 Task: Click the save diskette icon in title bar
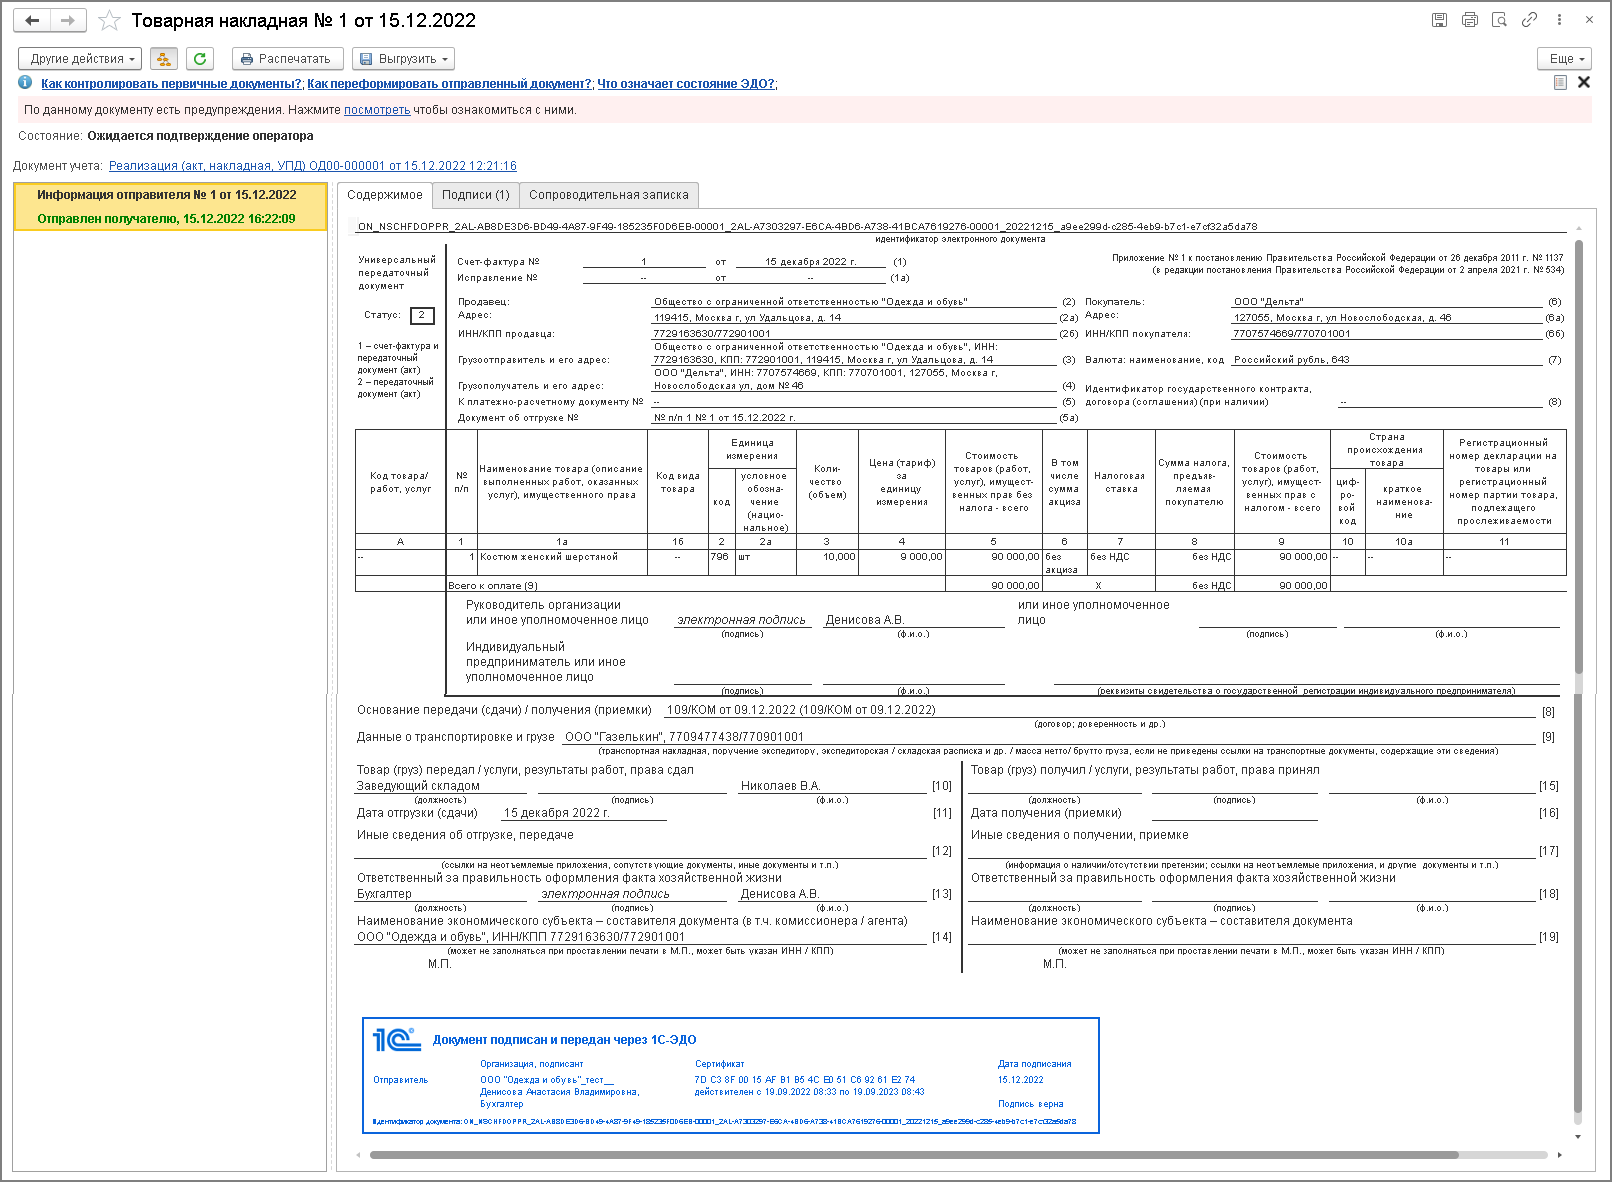(x=1439, y=20)
